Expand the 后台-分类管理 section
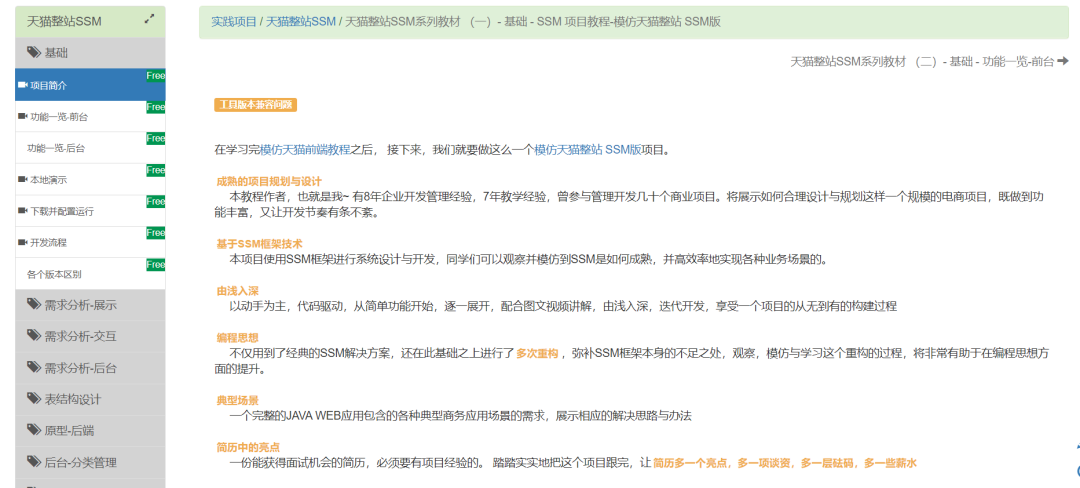 [x=80, y=462]
